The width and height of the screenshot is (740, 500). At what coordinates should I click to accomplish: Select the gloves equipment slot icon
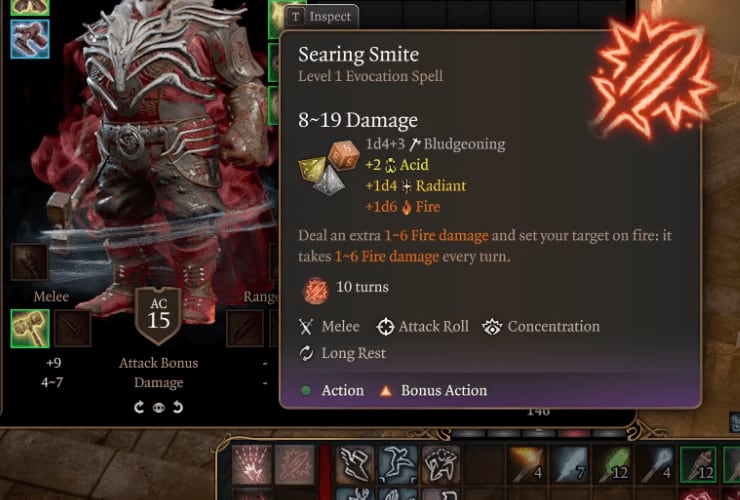click(x=30, y=40)
